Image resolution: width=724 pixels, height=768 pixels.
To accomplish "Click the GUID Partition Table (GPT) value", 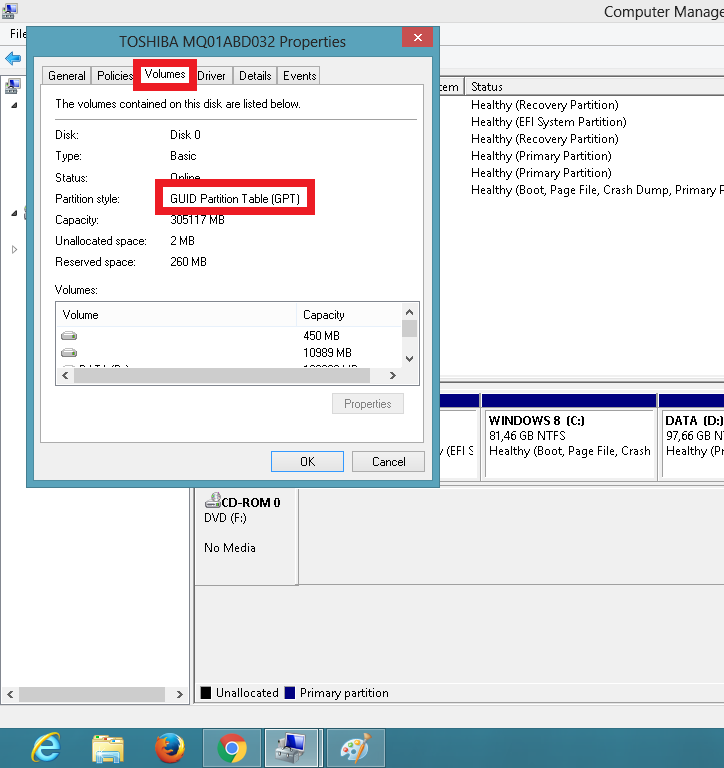I will point(235,199).
